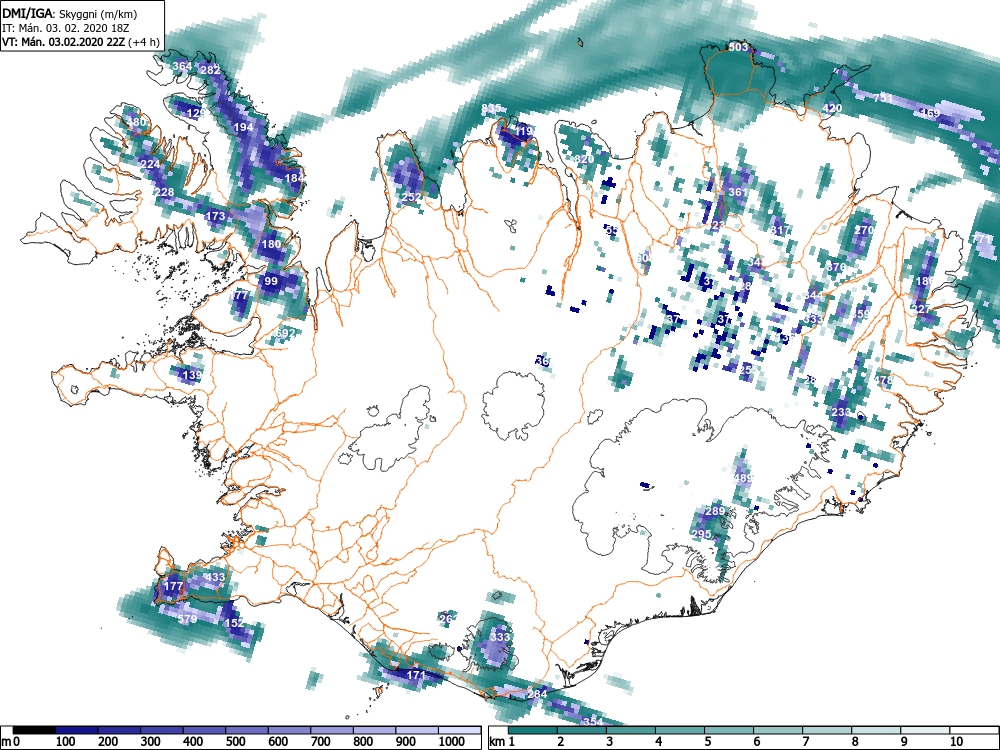Screen dimensions: 1000x750
Task: Click visibility value '152'
Action: [x=234, y=623]
